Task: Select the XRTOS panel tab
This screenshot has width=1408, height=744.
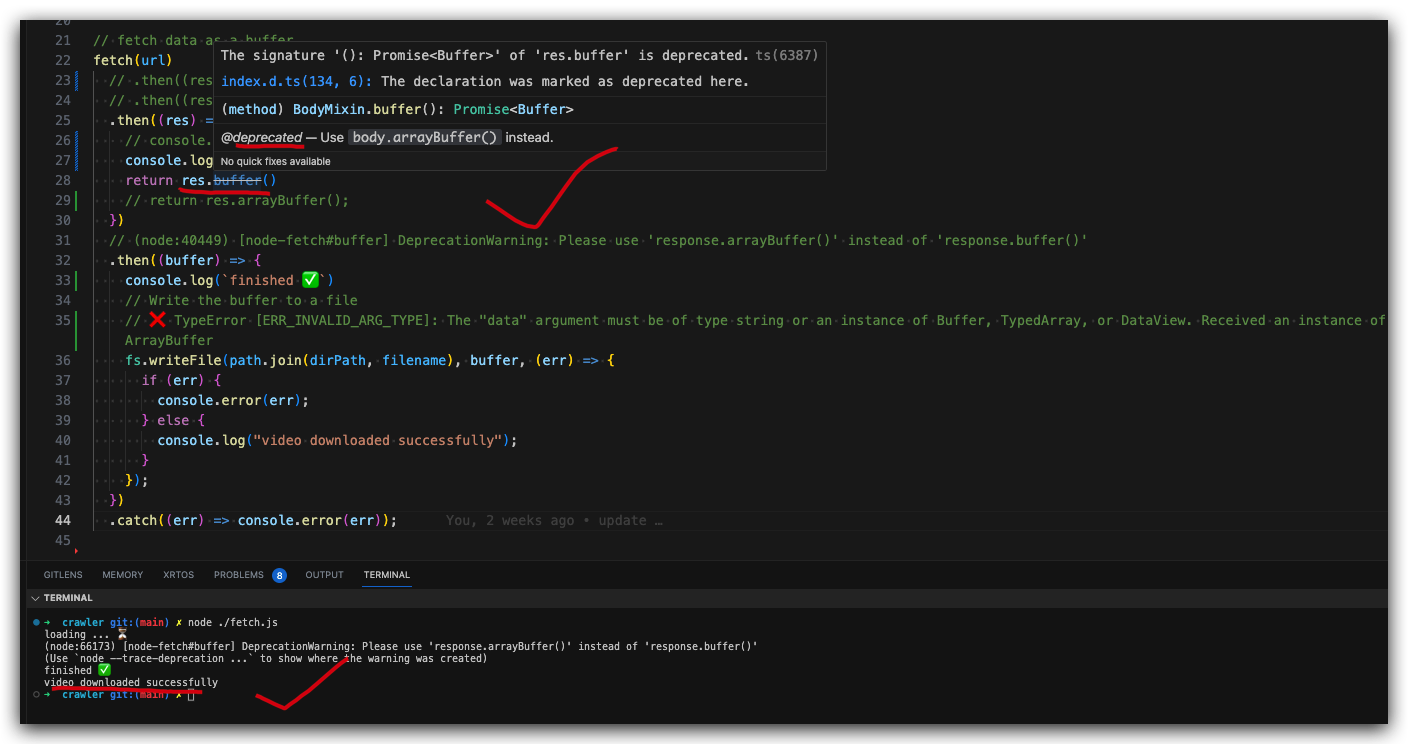Action: click(x=178, y=575)
